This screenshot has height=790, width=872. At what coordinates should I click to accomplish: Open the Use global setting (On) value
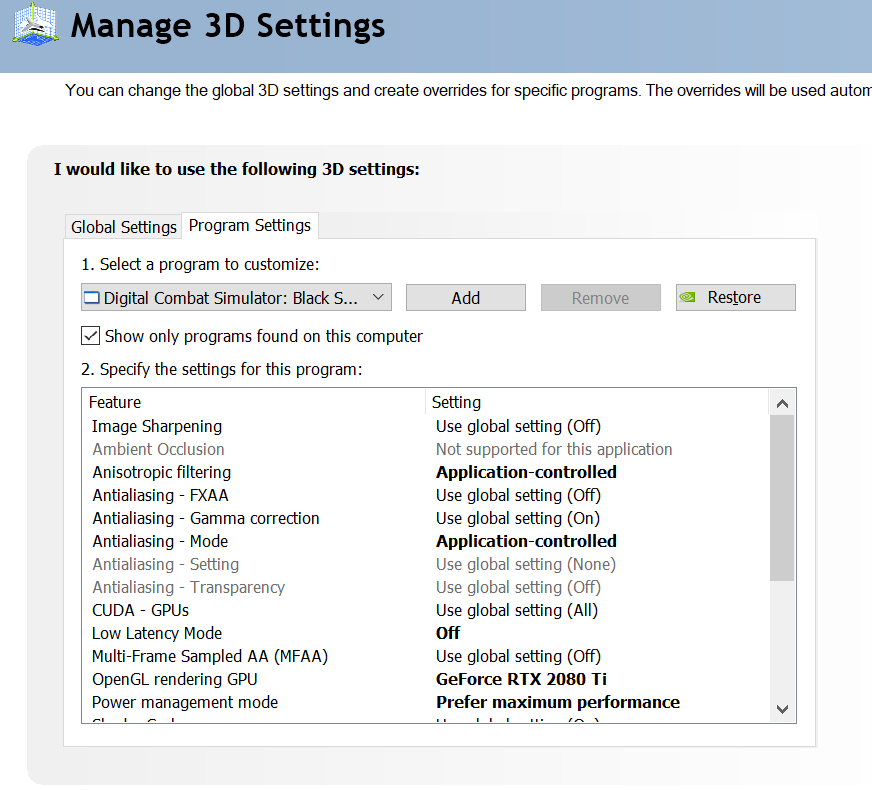coord(518,518)
